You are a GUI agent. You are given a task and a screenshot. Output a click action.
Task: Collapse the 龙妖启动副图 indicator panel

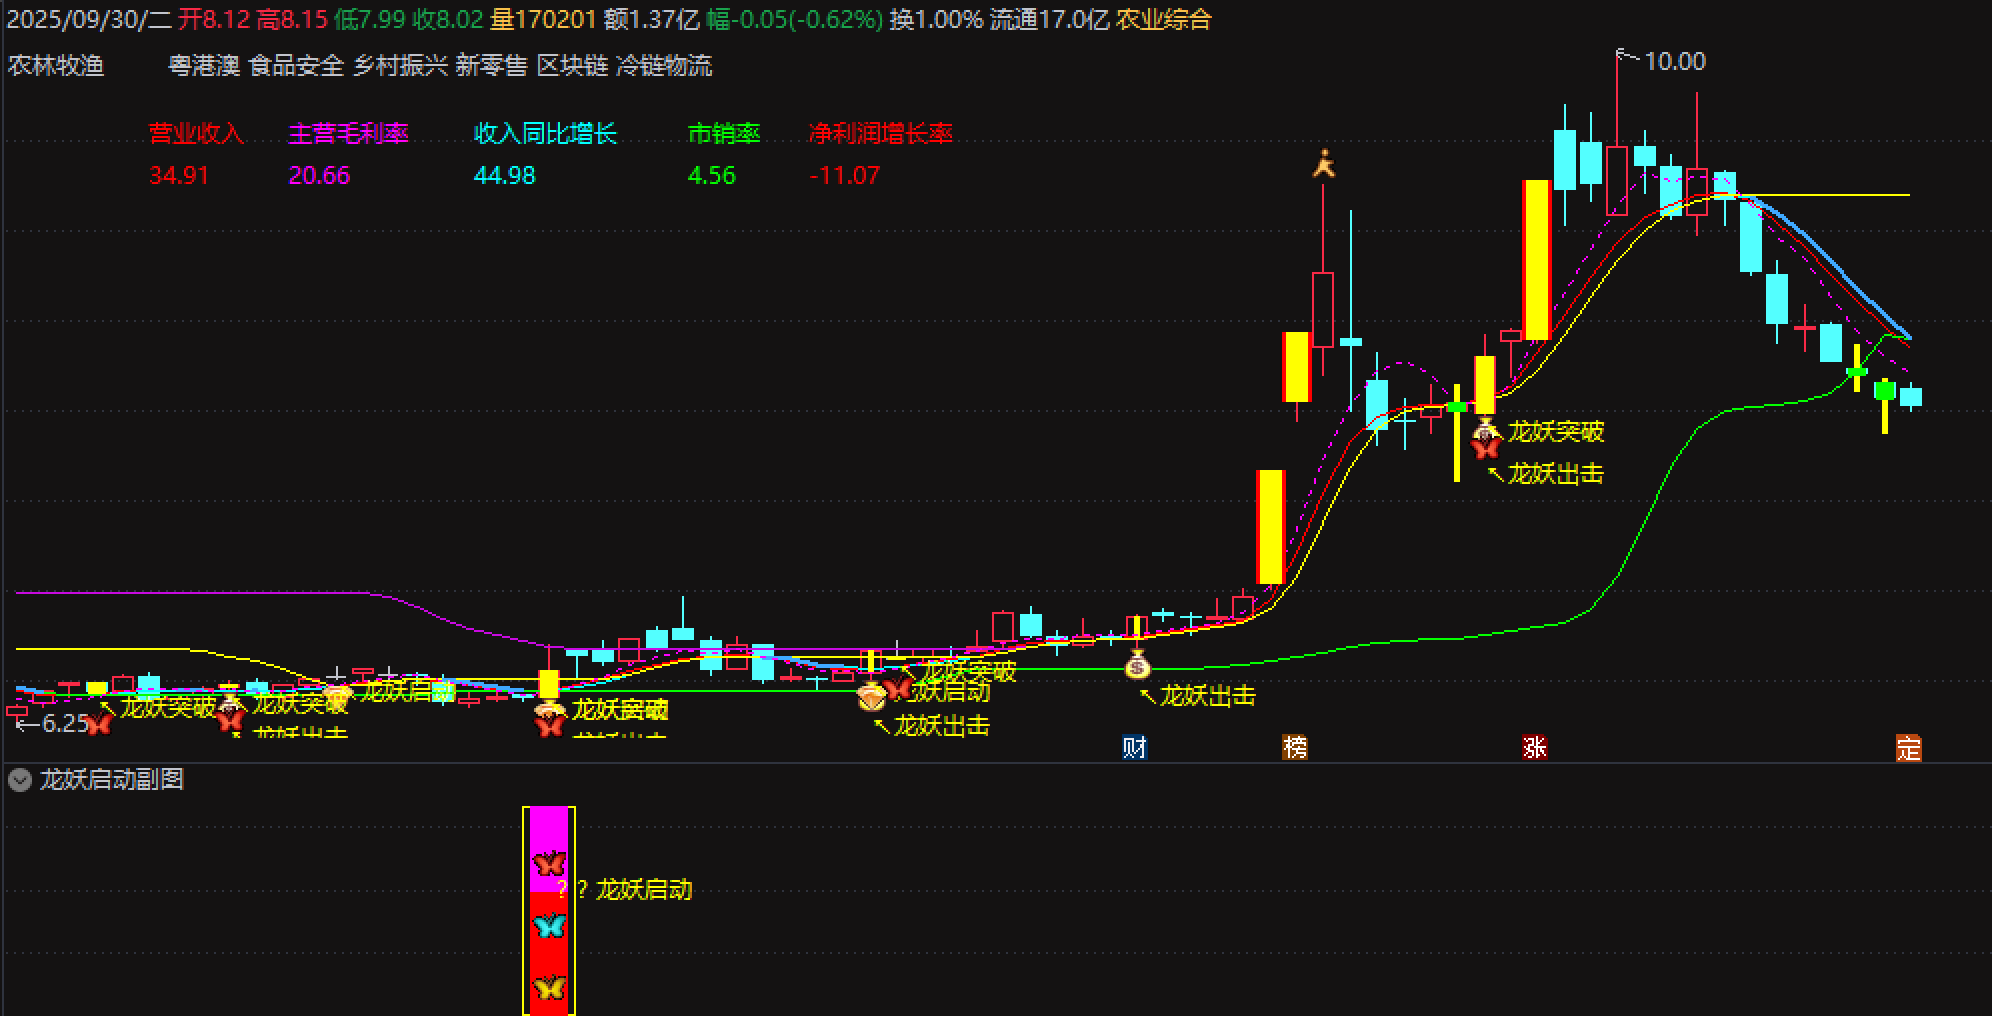tap(20, 780)
